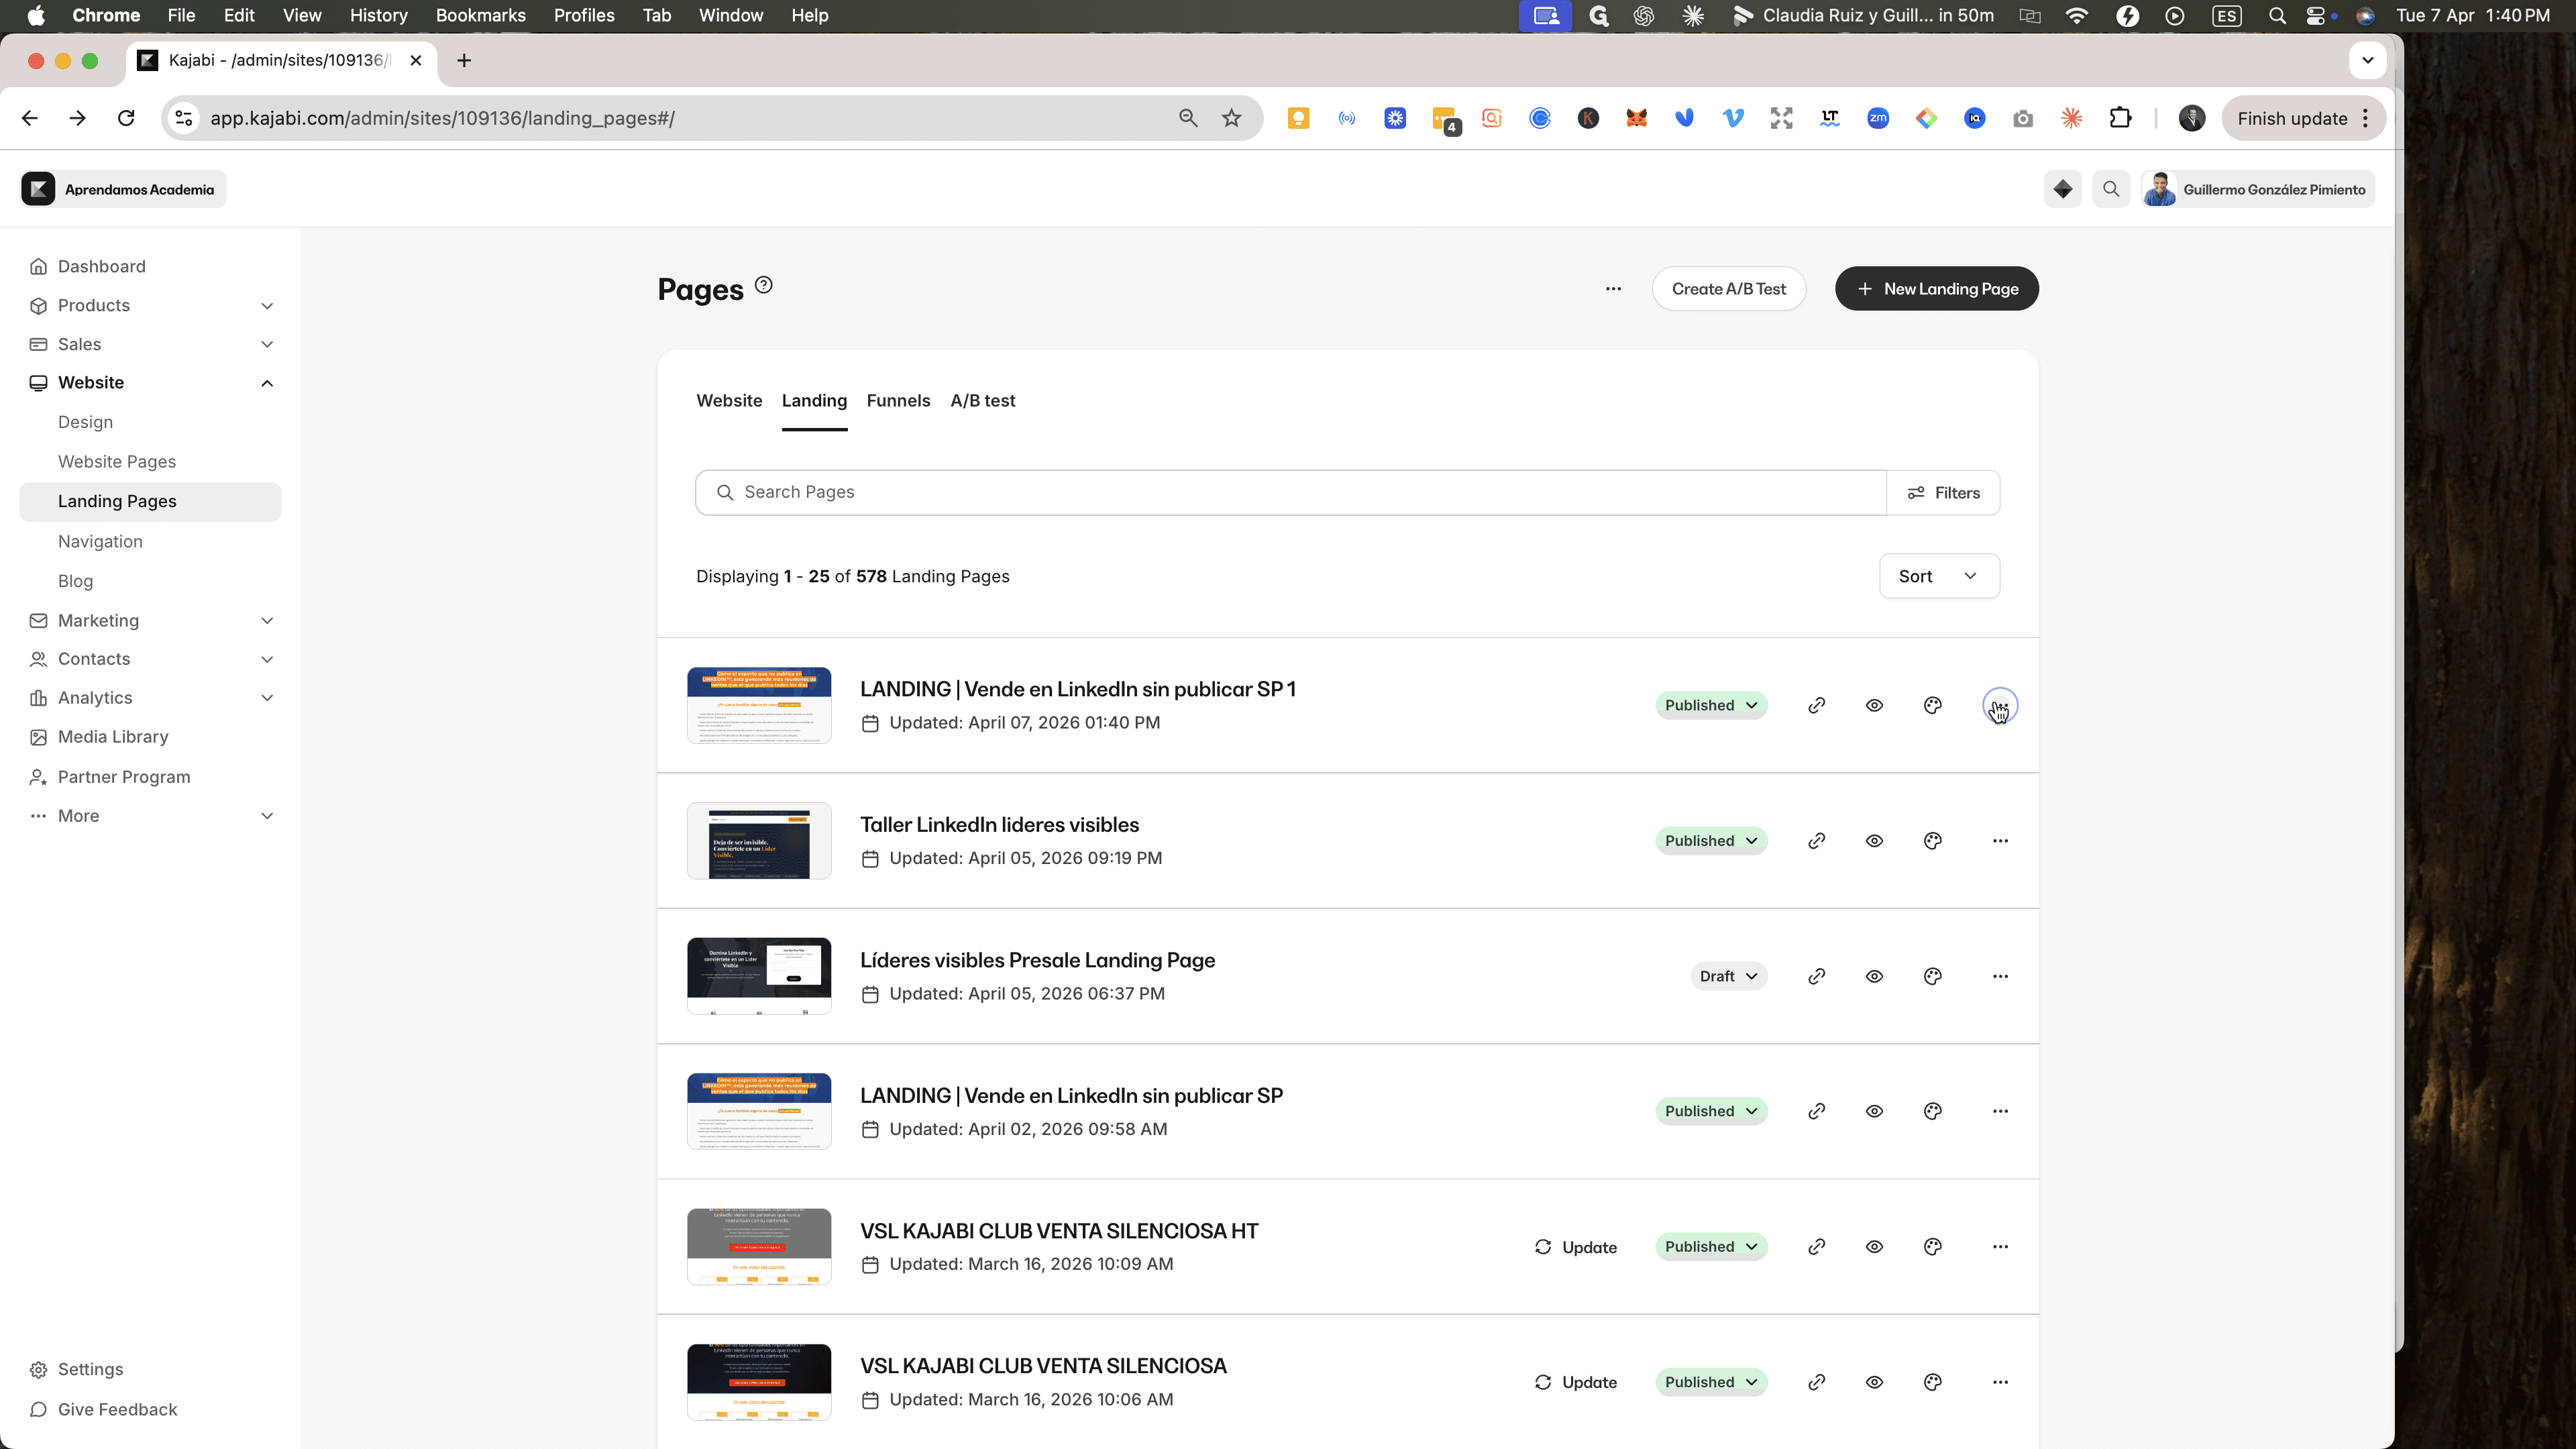Open more options for VSL KAJABI CLUB VENTA SILENCIOSA HT

click(1999, 1247)
